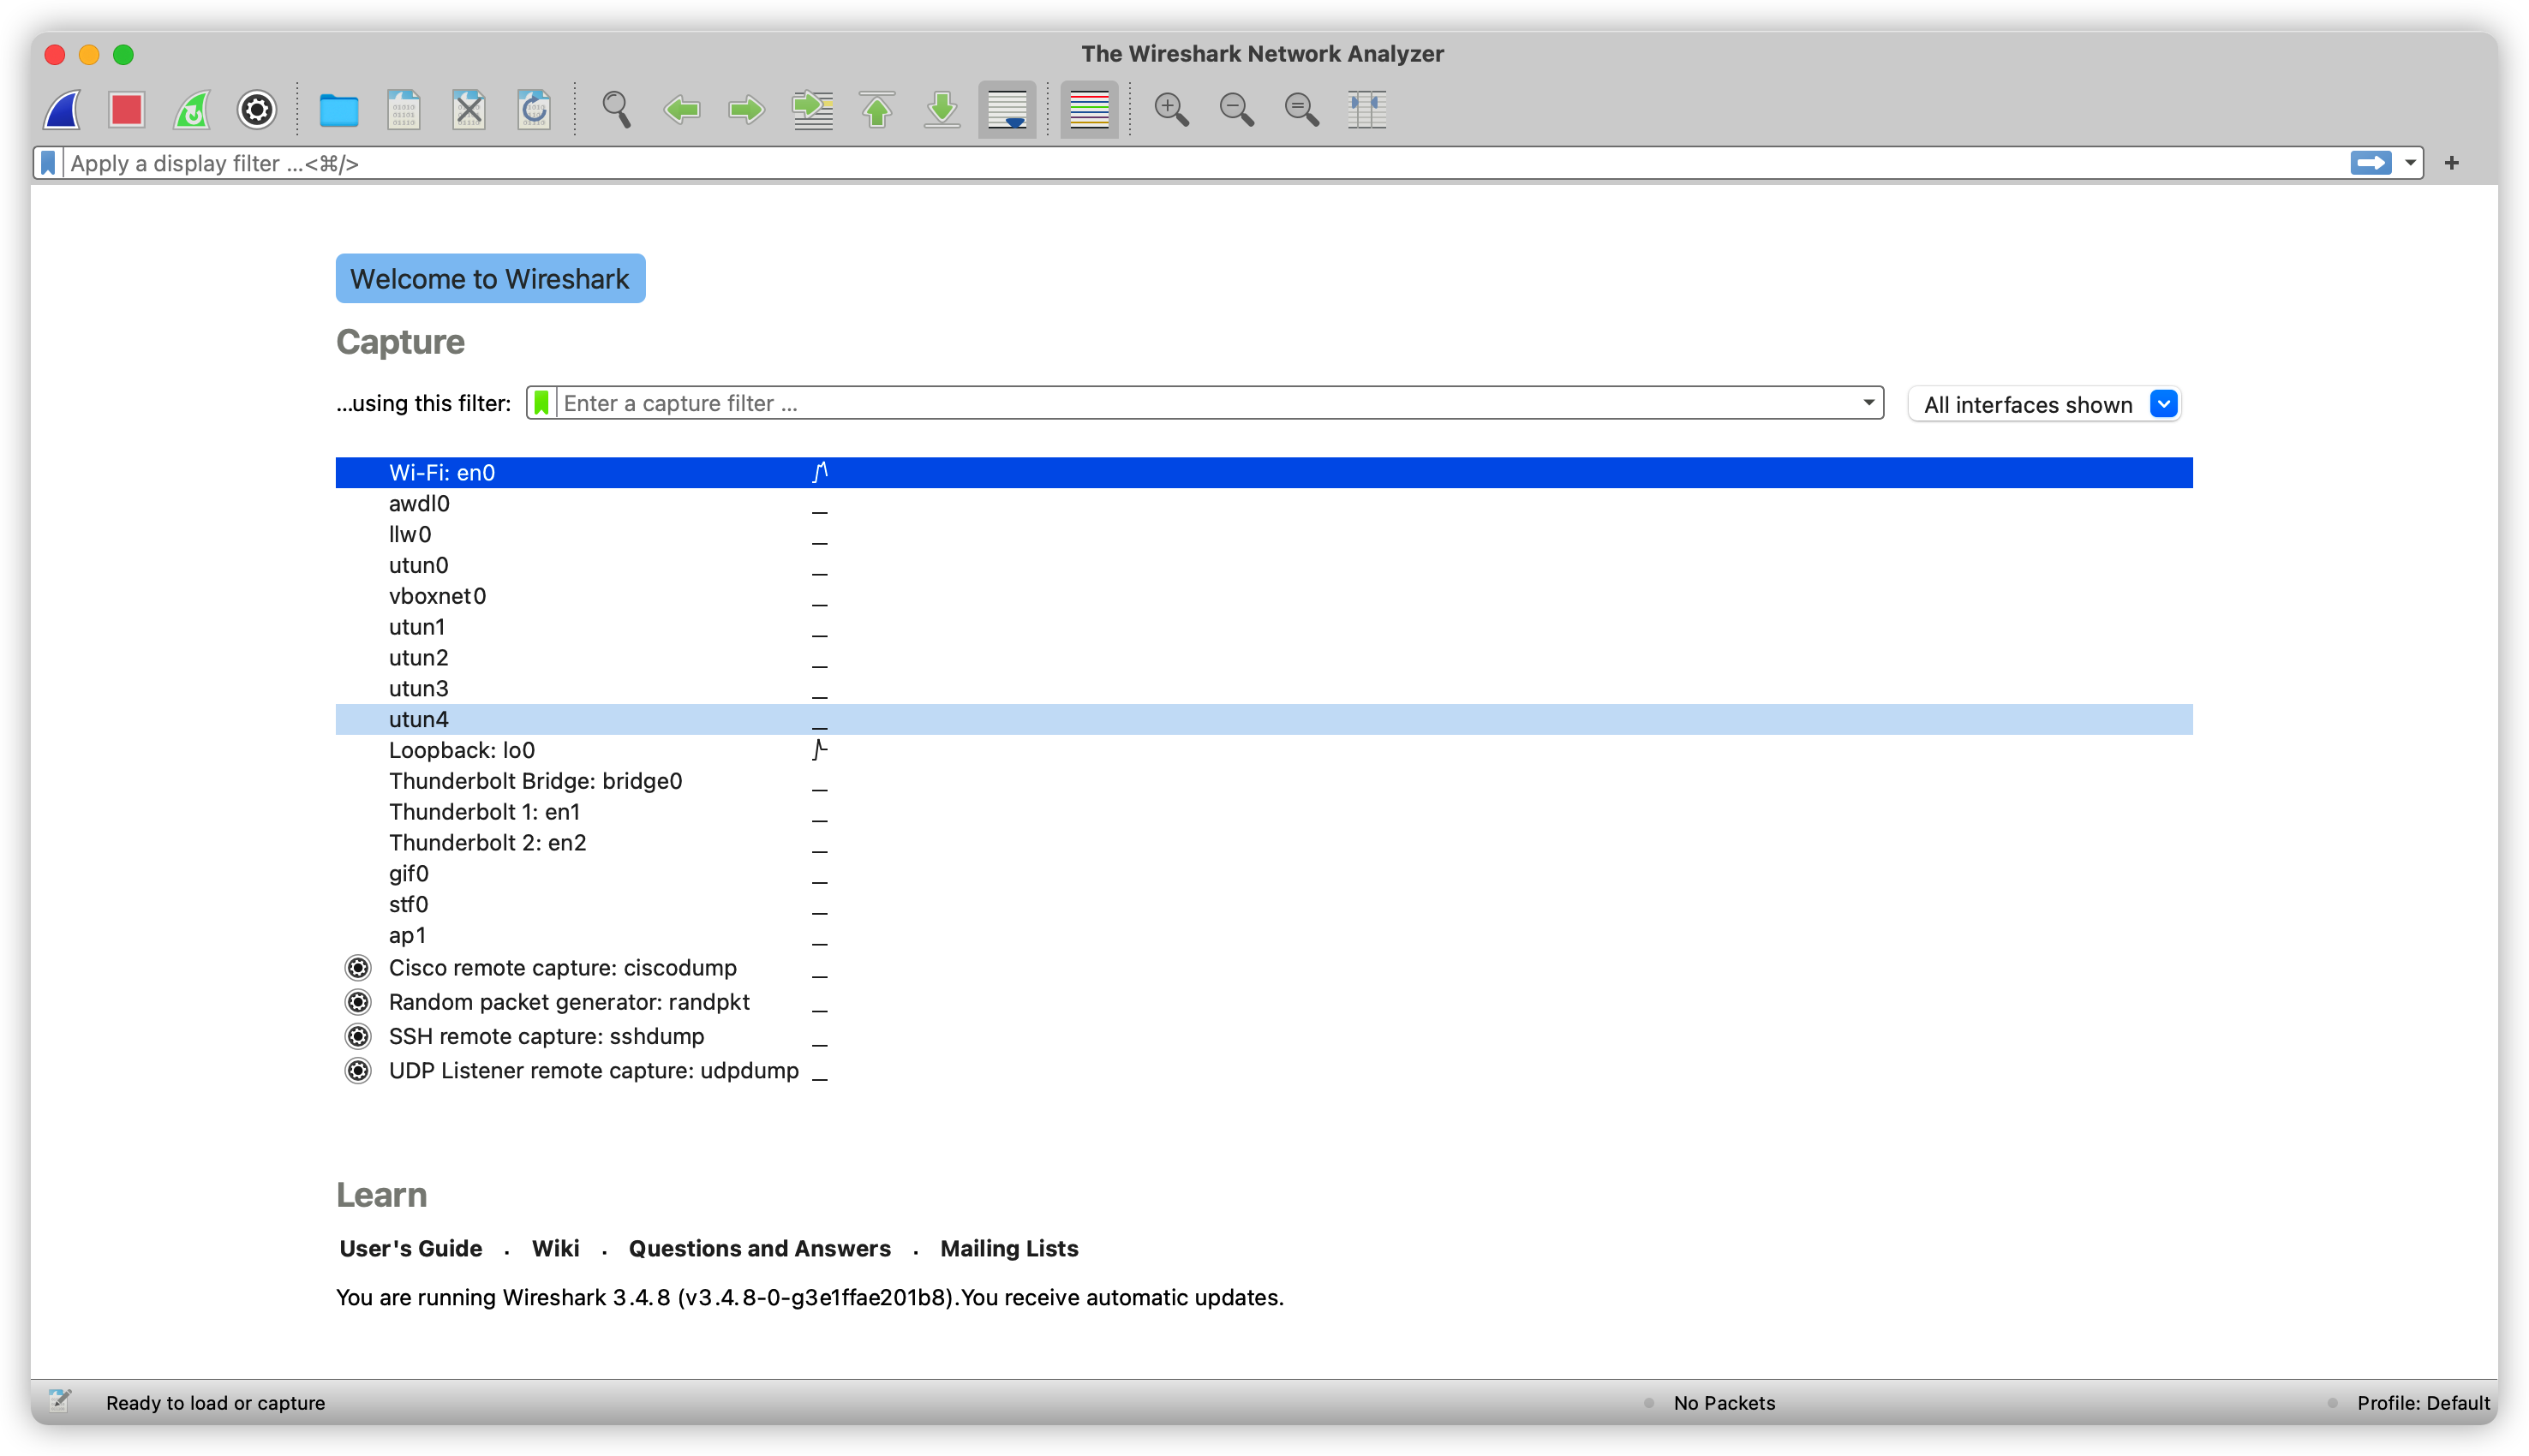Open the Wiki link
2529x1456 pixels.
tap(556, 1249)
